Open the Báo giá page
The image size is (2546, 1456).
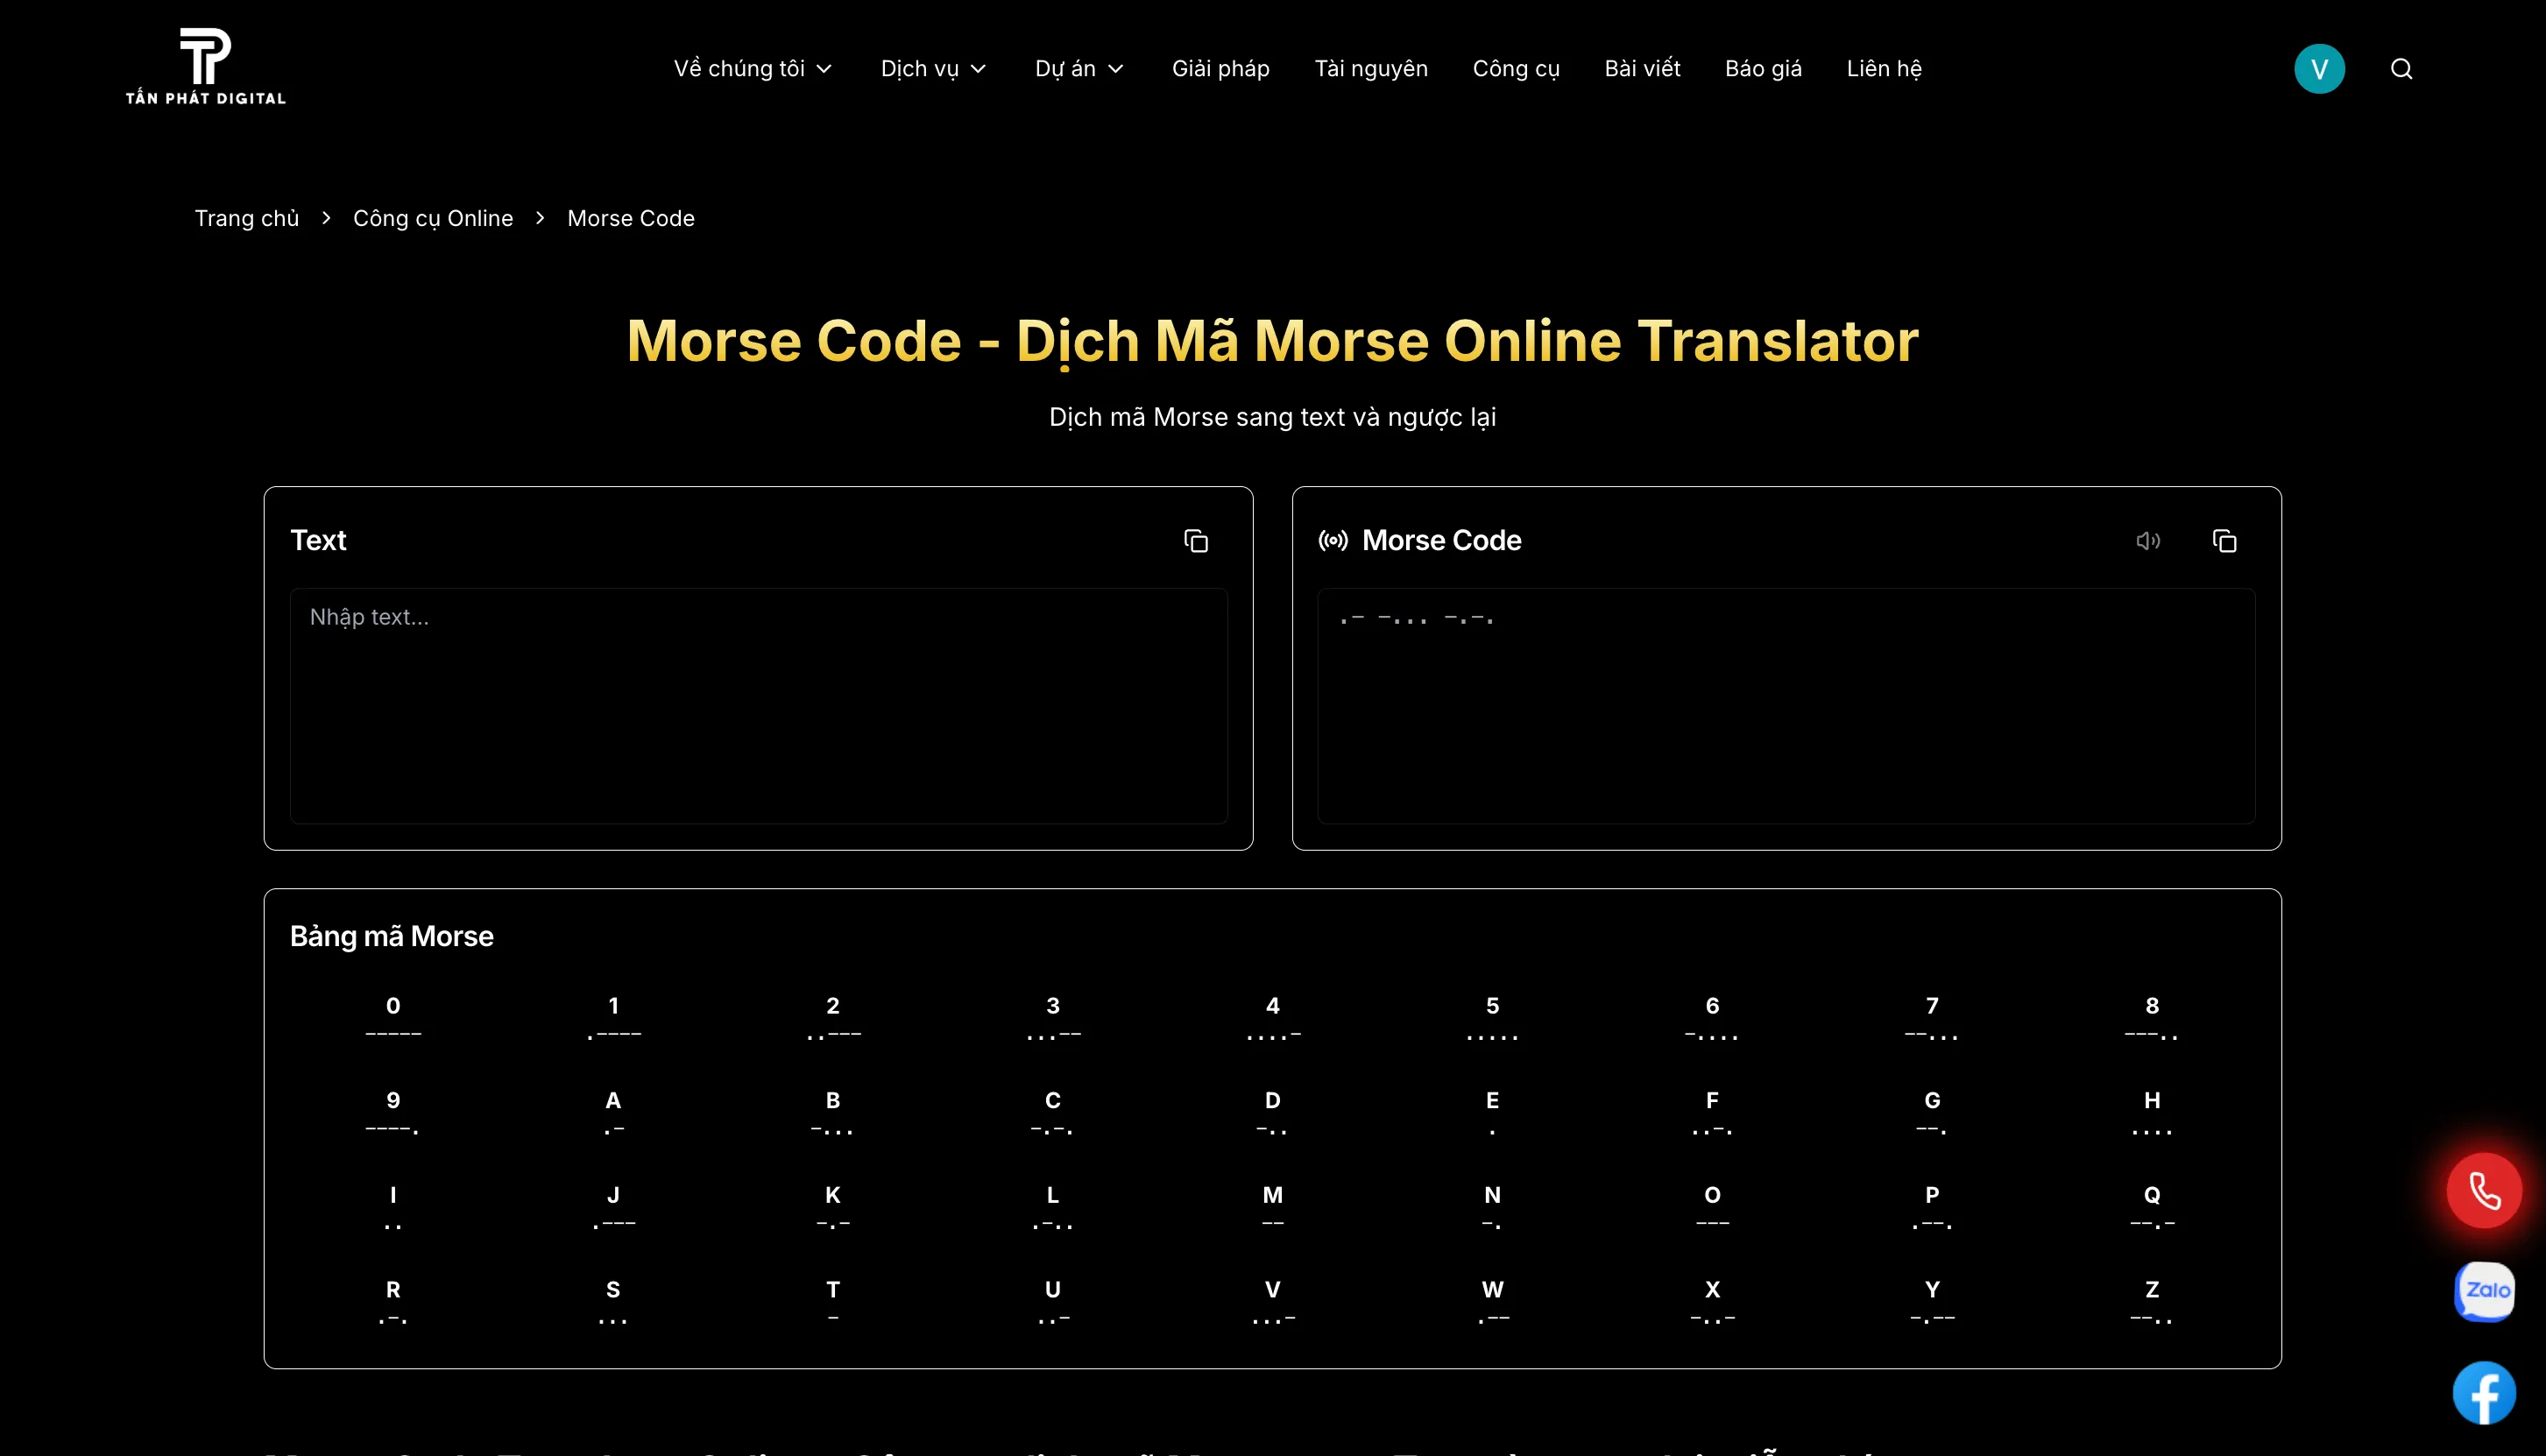1763,68
